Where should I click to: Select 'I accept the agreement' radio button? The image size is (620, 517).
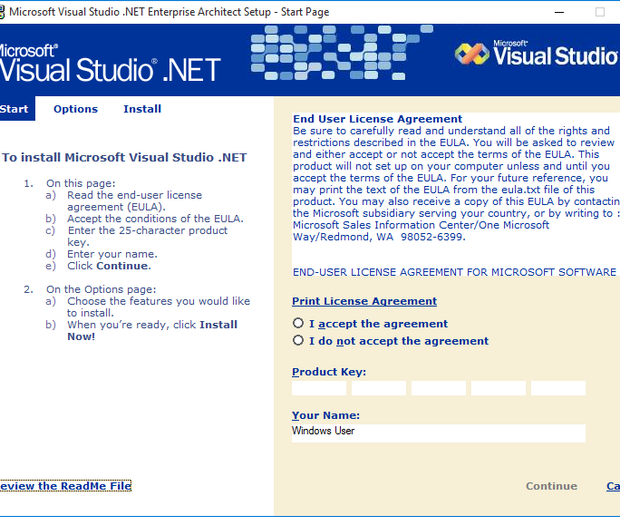tap(298, 323)
